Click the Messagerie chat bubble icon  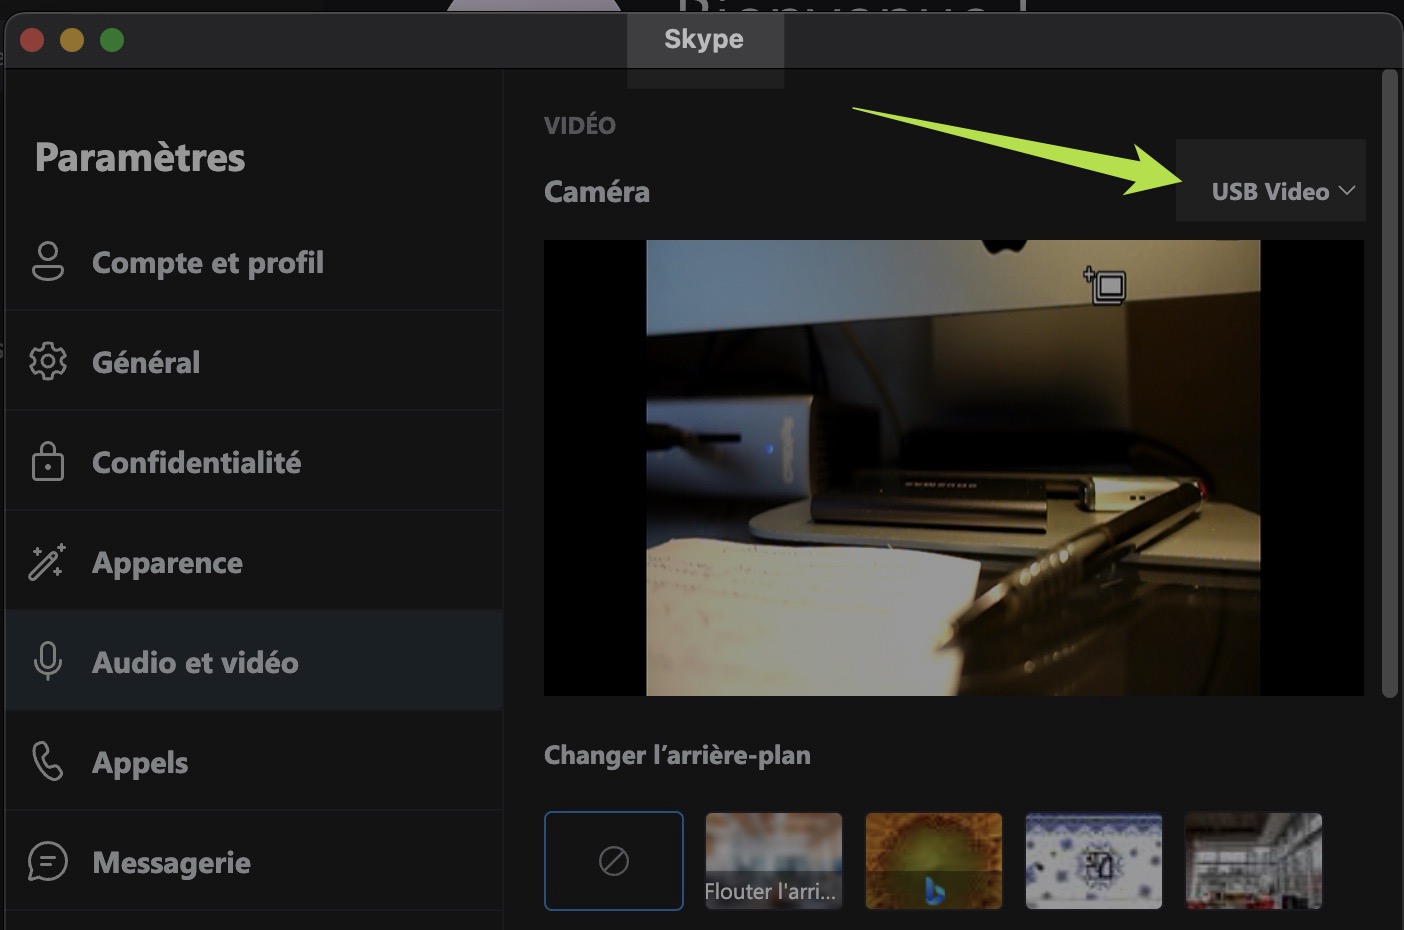click(x=48, y=861)
